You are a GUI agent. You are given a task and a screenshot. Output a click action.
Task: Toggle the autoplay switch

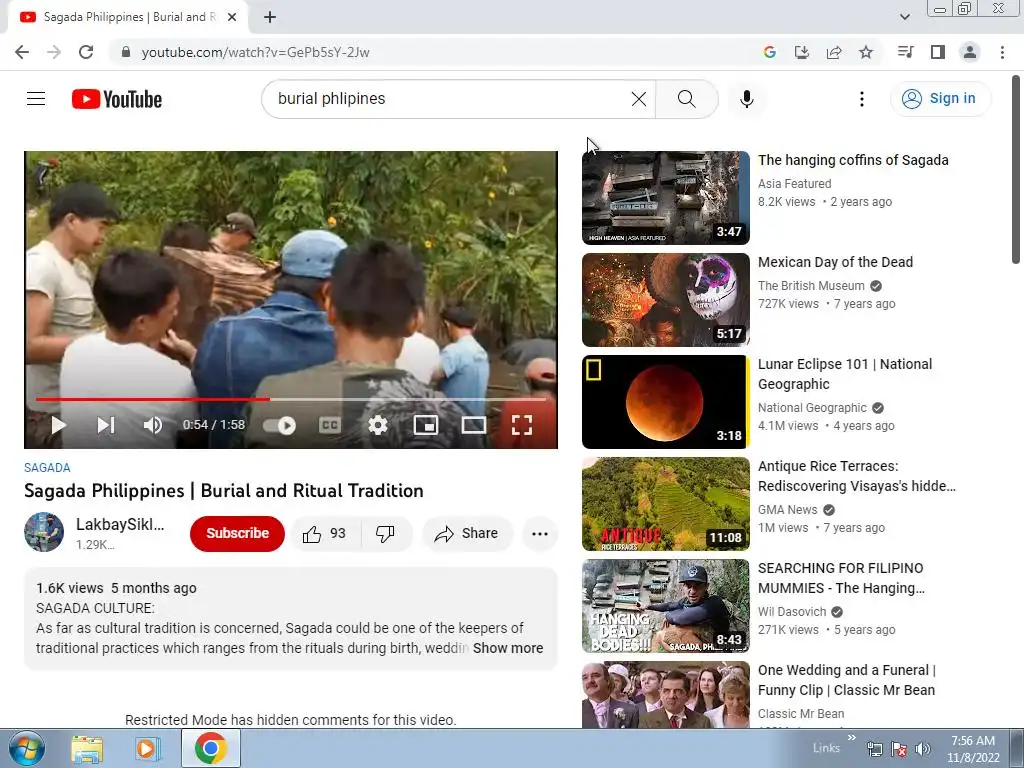pyautogui.click(x=280, y=426)
